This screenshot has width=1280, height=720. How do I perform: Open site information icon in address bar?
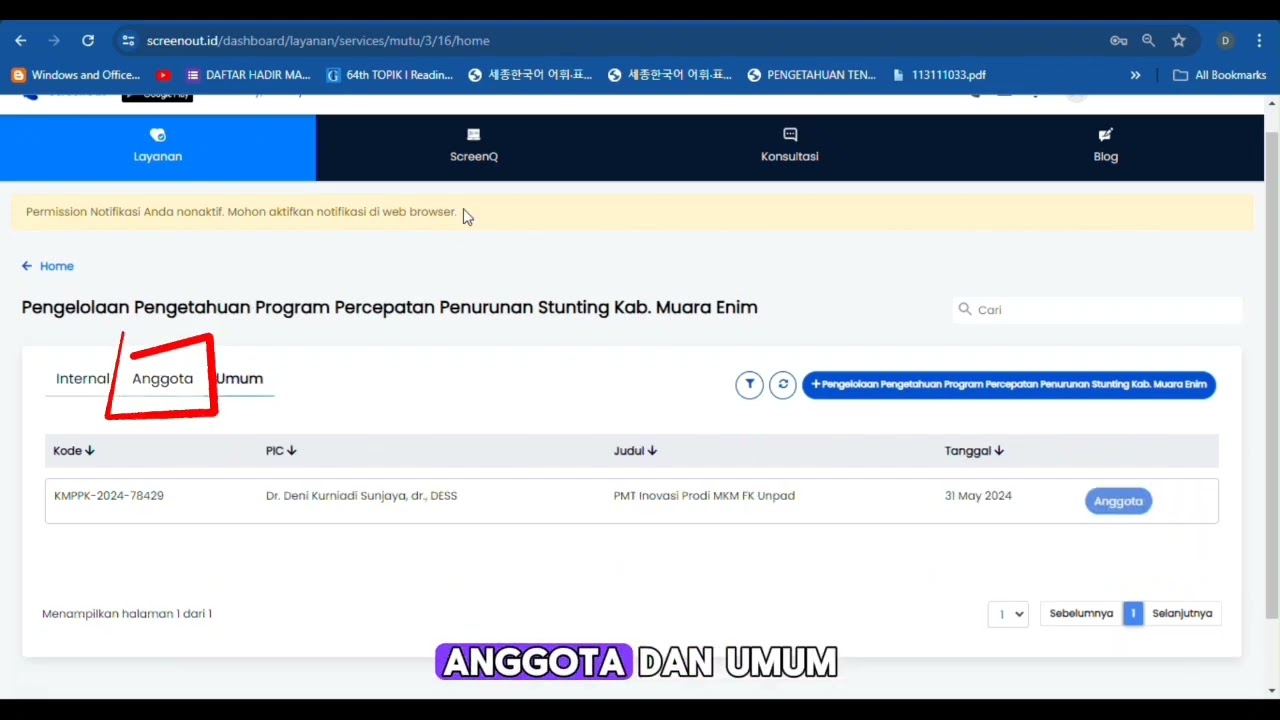click(x=128, y=41)
